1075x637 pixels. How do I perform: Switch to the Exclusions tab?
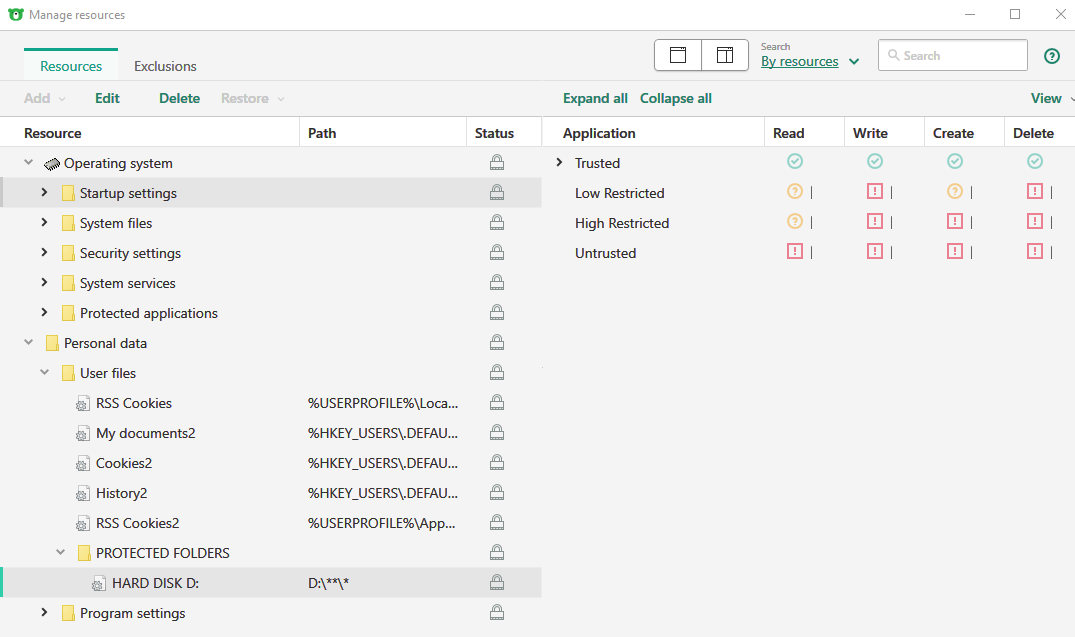165,66
